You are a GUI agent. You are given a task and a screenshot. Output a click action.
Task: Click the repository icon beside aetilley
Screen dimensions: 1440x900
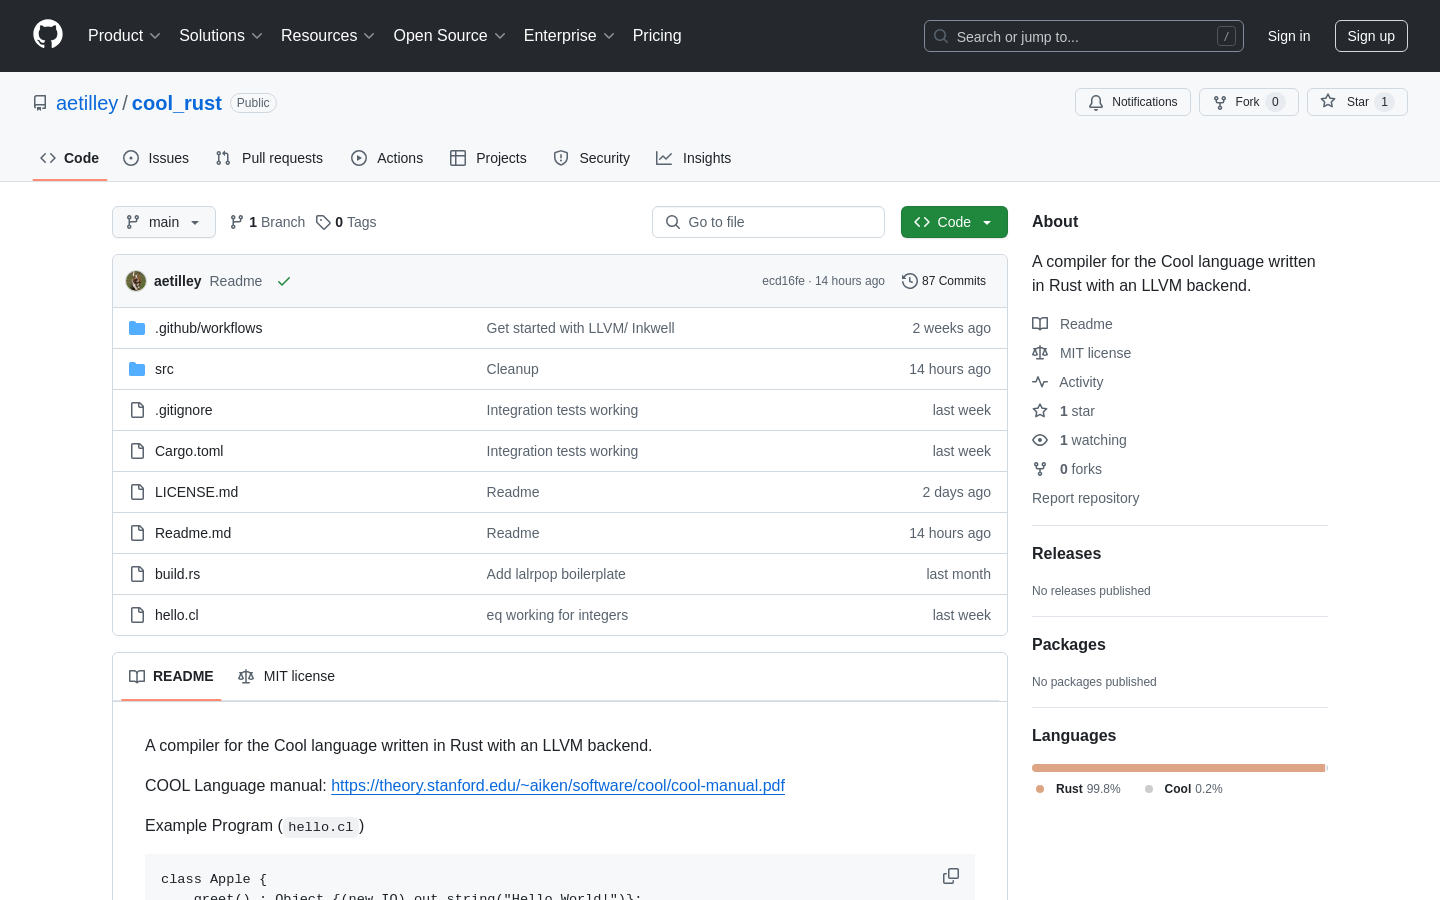click(40, 103)
